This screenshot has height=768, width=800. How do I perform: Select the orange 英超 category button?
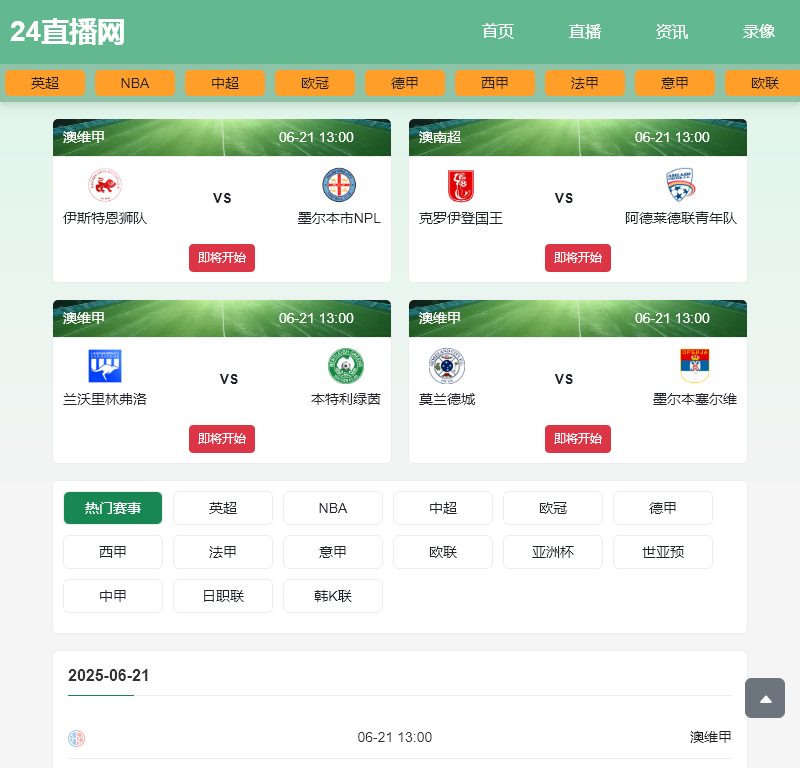[45, 83]
